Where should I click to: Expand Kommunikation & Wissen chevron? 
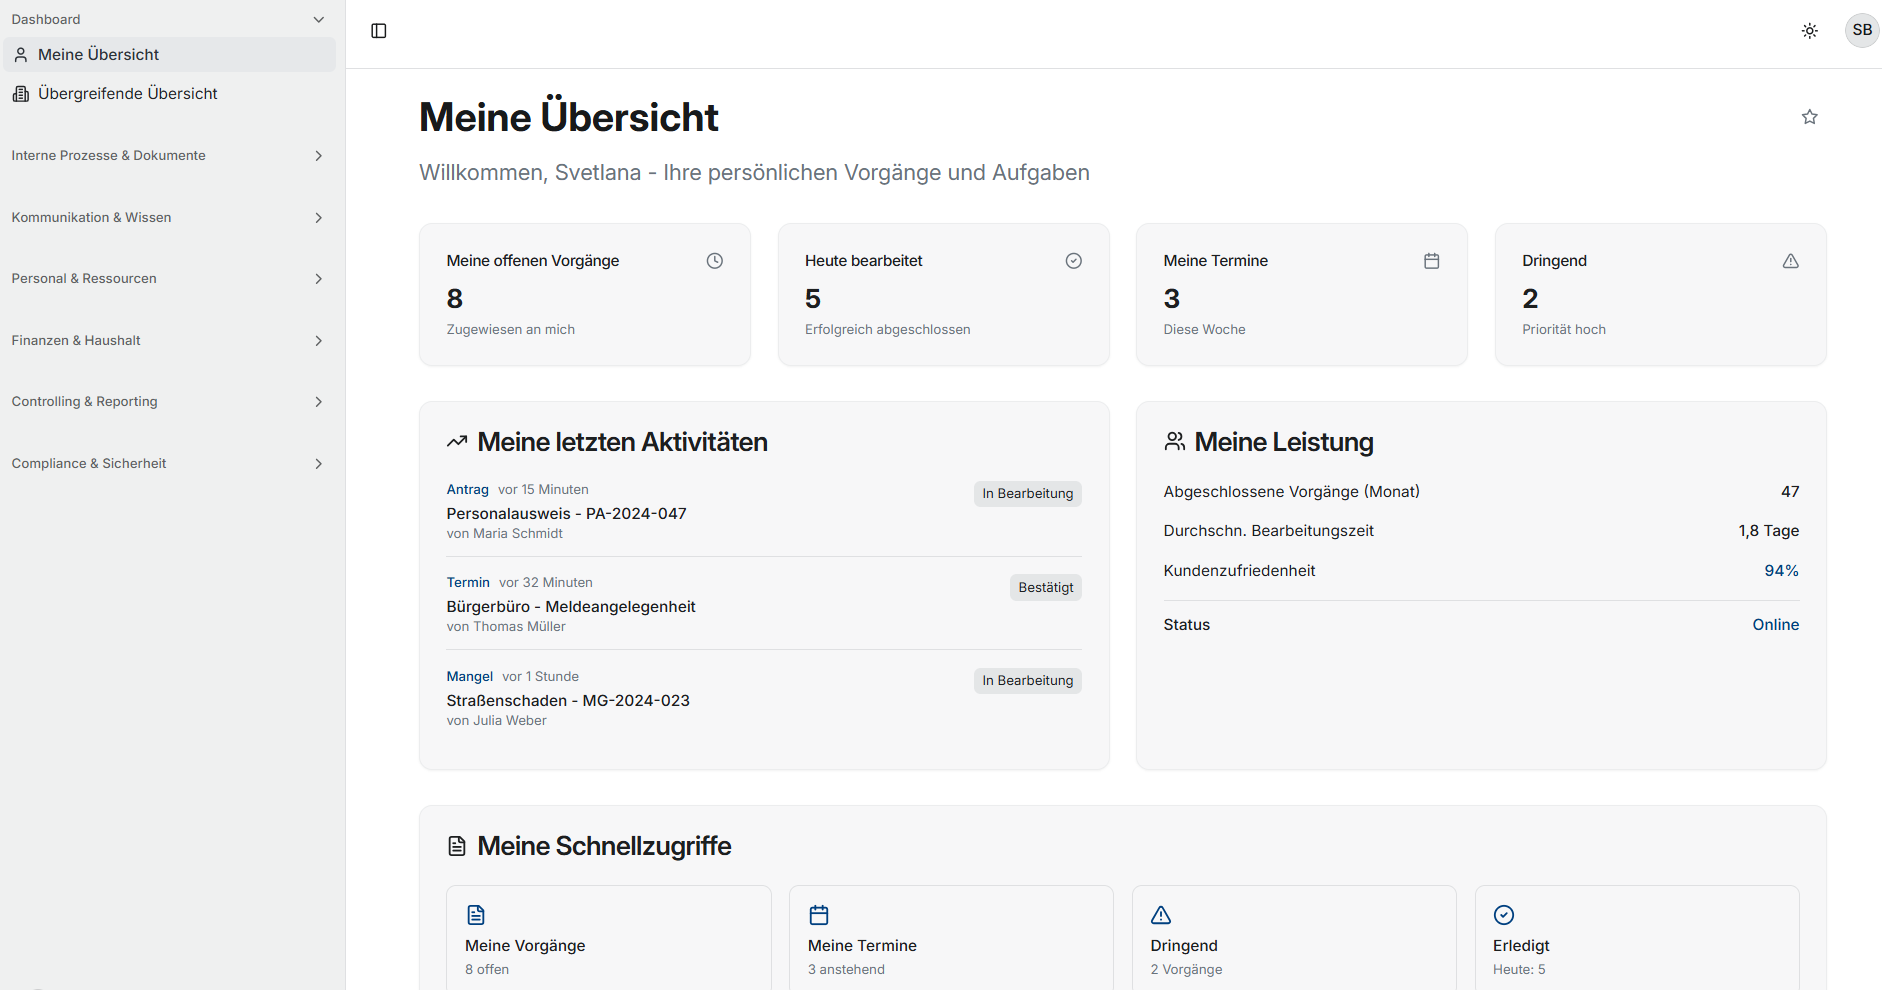[319, 218]
